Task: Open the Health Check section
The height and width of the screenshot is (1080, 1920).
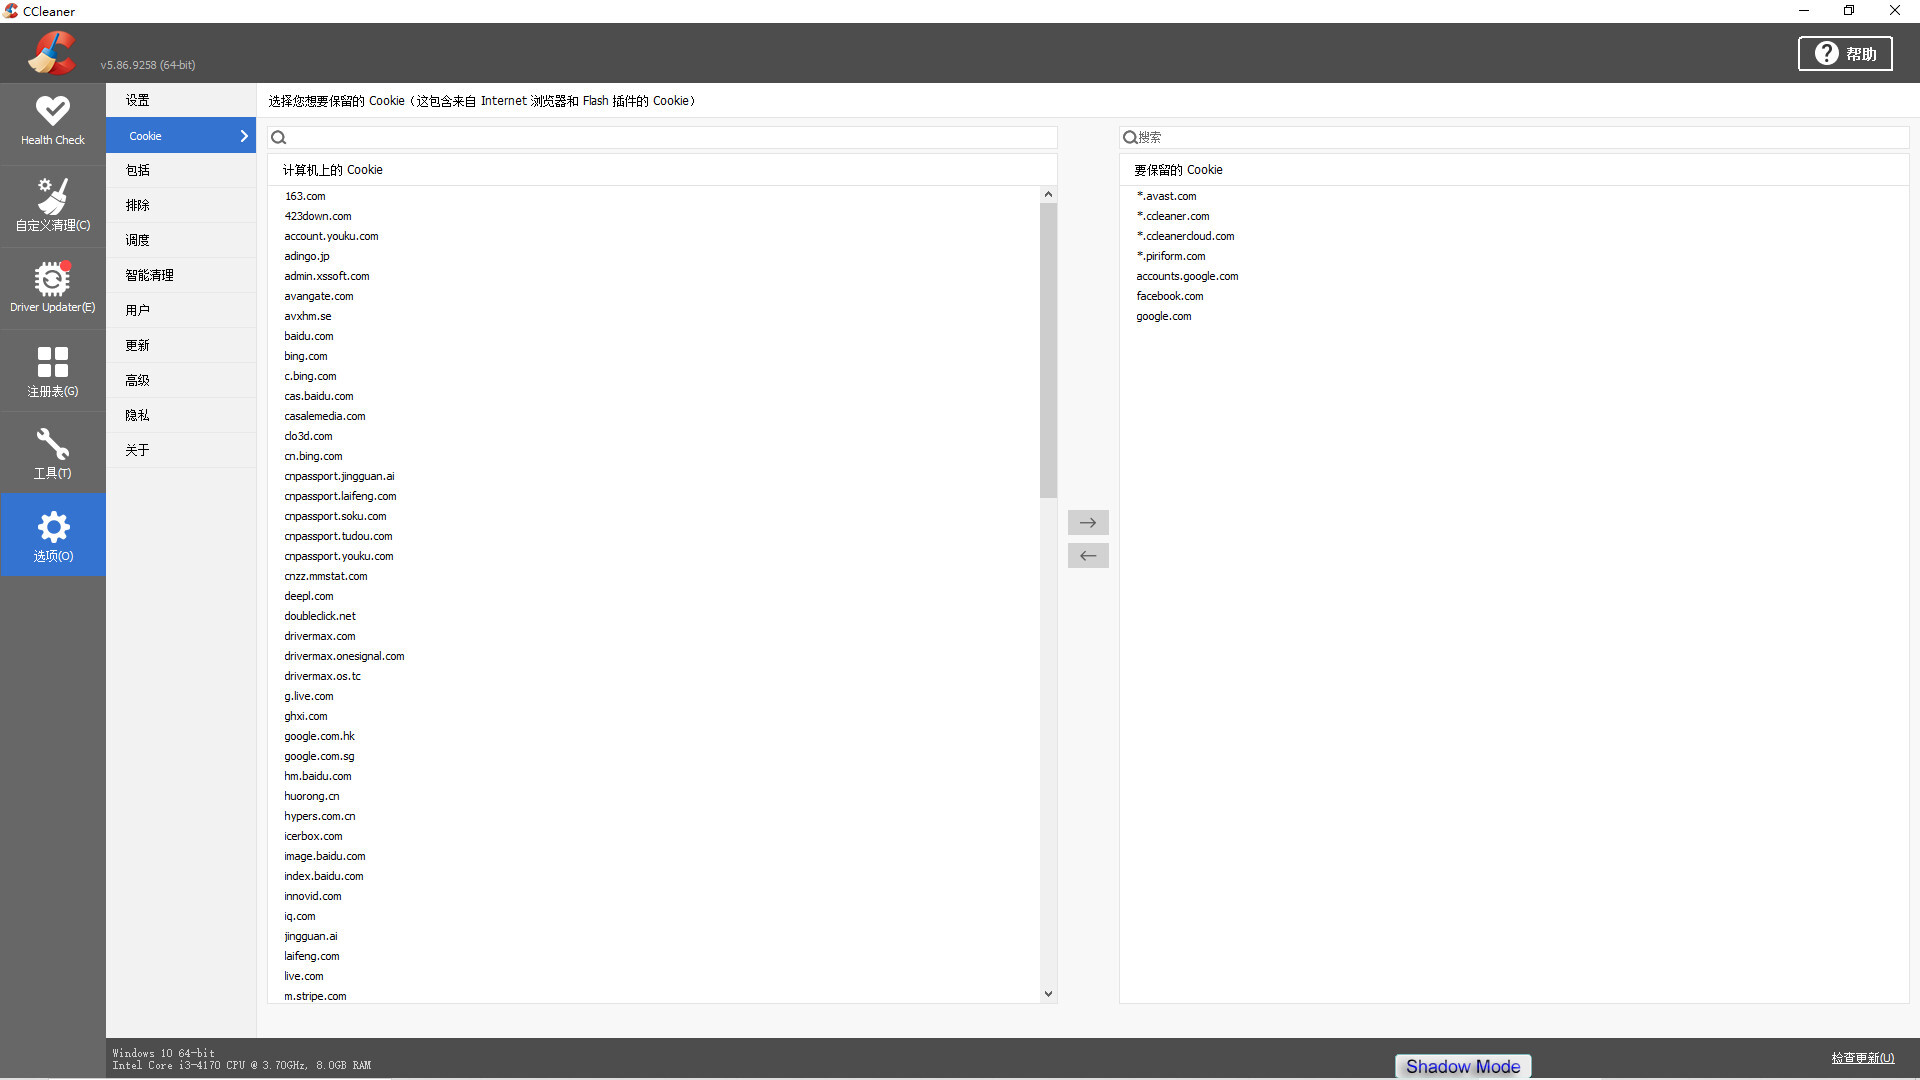Action: [x=52, y=122]
